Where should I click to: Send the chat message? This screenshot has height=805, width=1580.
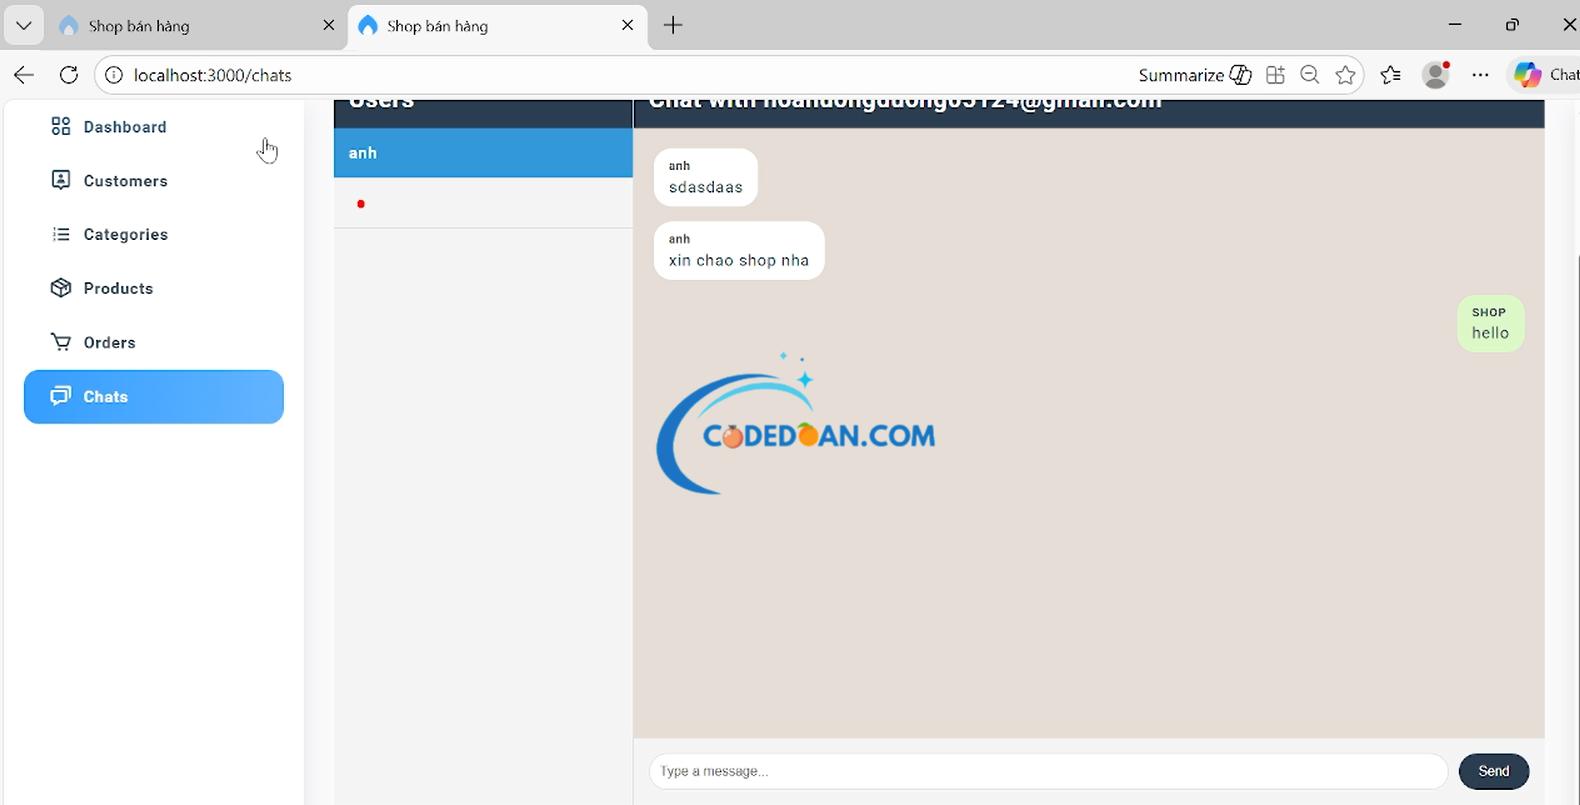click(x=1493, y=771)
